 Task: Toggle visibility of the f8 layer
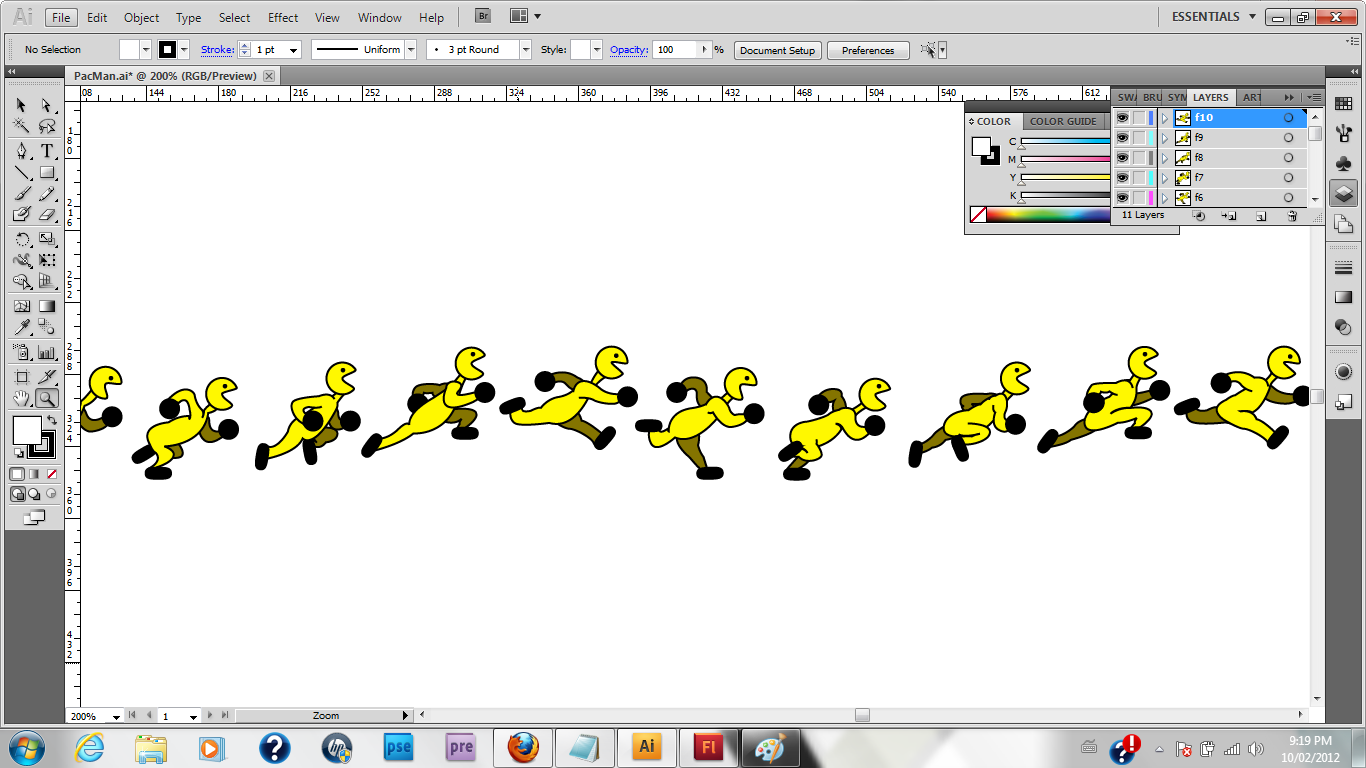click(1123, 158)
